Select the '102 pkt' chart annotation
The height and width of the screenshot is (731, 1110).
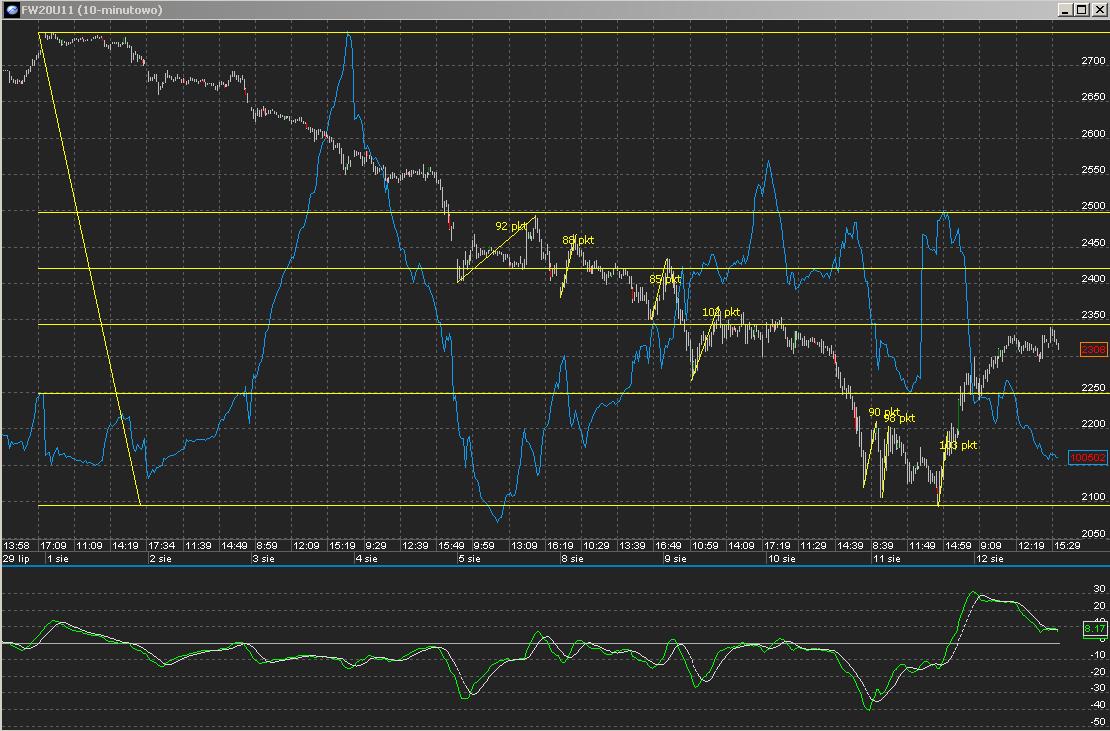pyautogui.click(x=721, y=311)
